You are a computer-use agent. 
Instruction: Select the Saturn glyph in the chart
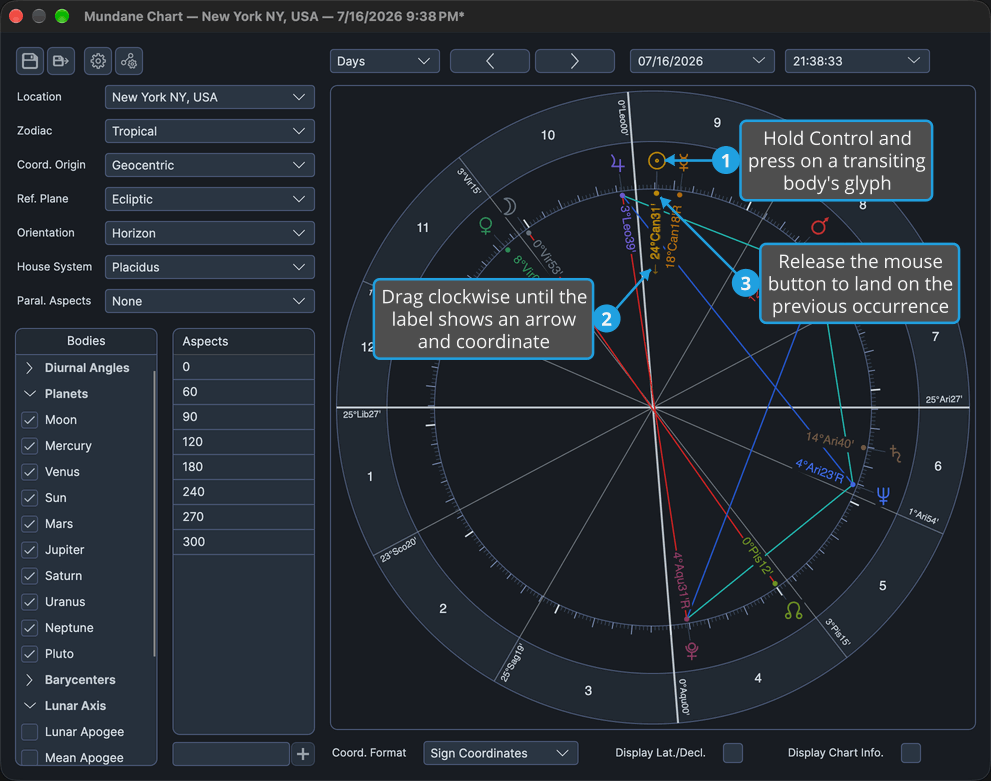896,453
